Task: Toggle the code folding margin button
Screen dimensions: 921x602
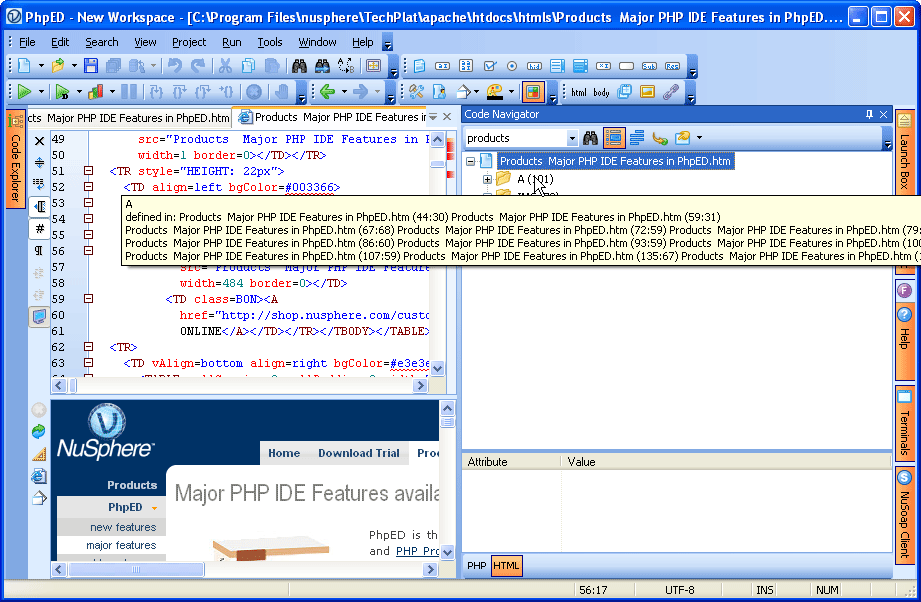Action: [39, 206]
